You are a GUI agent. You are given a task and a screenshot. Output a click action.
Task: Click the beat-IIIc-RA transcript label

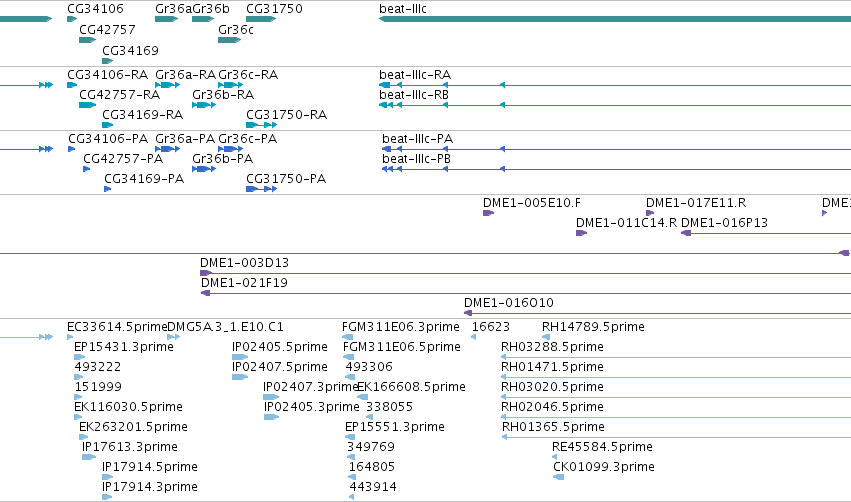[x=415, y=74]
